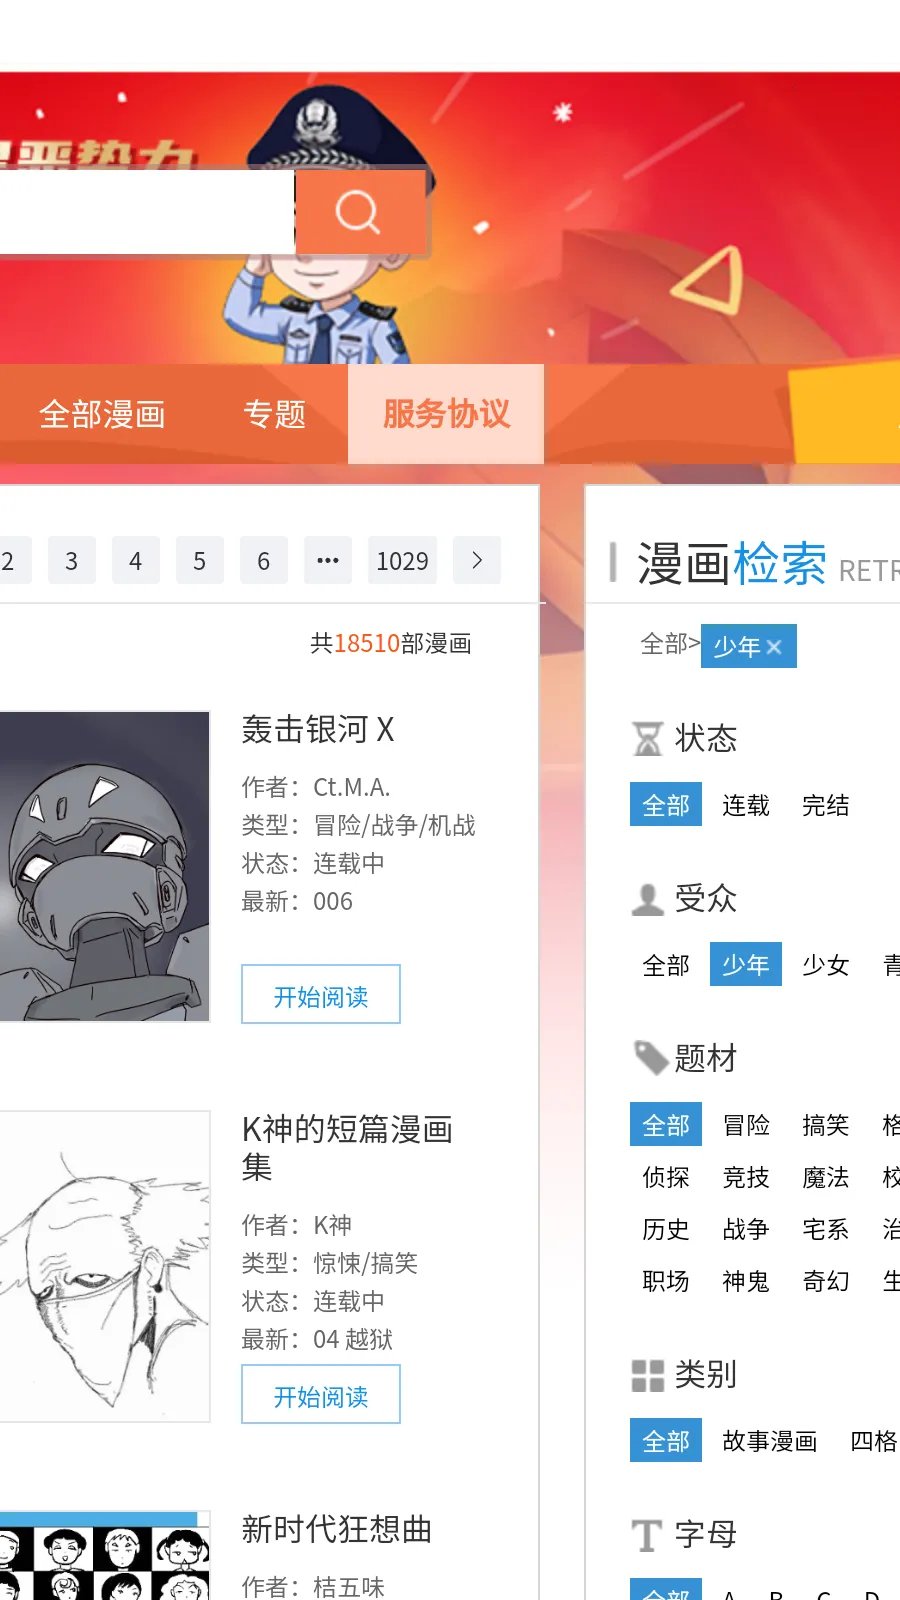
Task: Click the grid 类别 icon
Action: click(x=648, y=1376)
